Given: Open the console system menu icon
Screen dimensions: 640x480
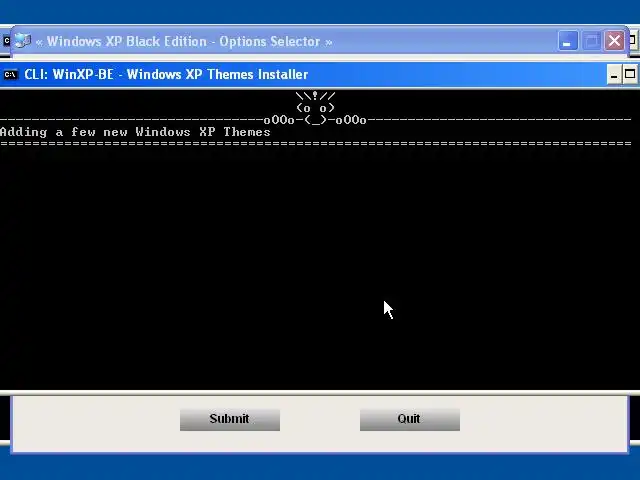Looking at the screenshot, I should pyautogui.click(x=11, y=75).
